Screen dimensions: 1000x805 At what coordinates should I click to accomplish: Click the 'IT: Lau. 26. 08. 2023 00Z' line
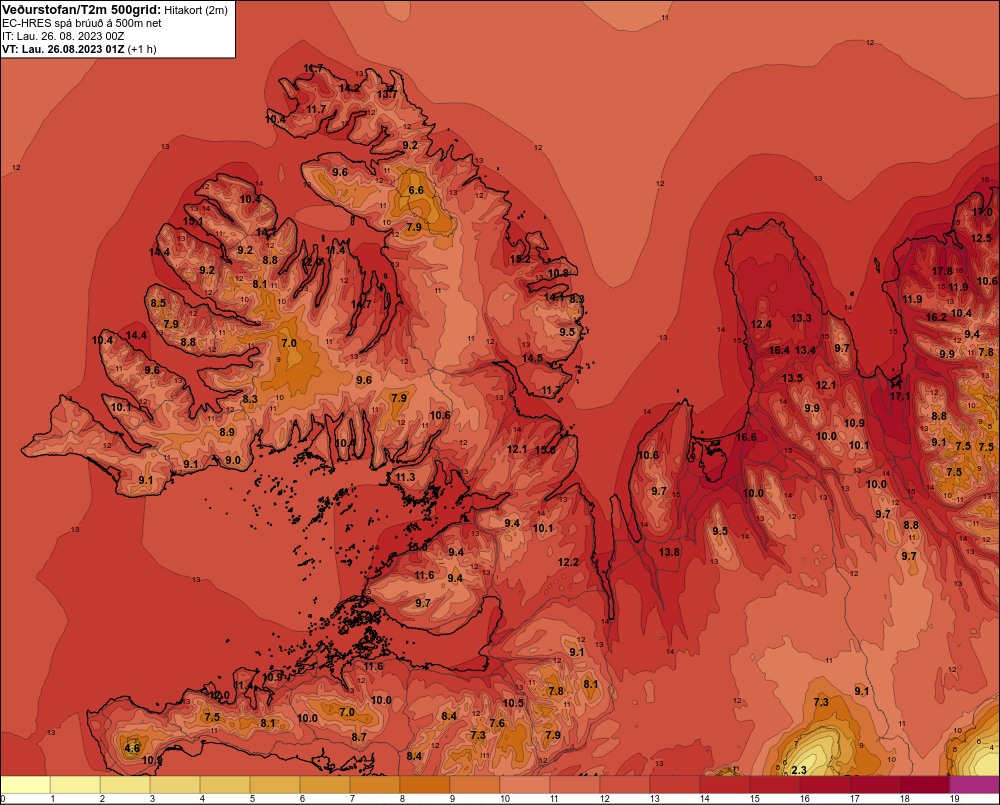tap(63, 36)
